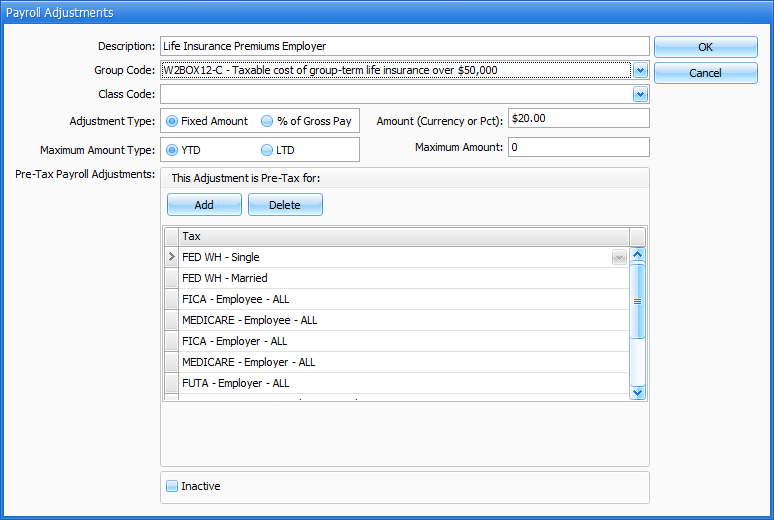
Task: Select the FED WH - Married row
Action: (x=404, y=278)
